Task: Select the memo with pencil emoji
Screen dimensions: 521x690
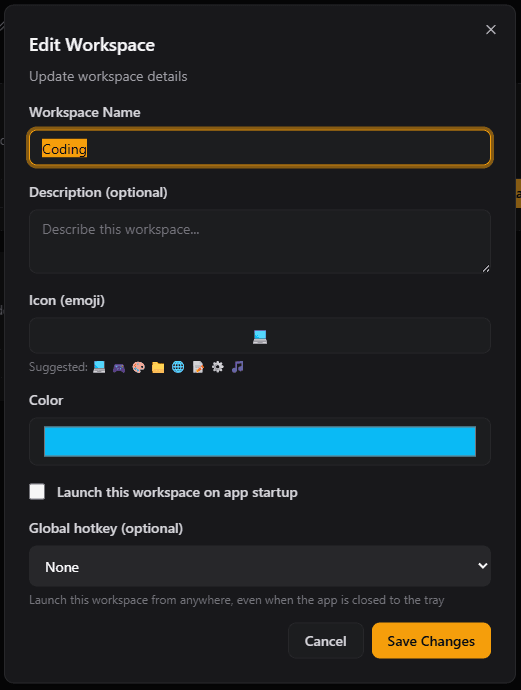Action: coord(198,367)
